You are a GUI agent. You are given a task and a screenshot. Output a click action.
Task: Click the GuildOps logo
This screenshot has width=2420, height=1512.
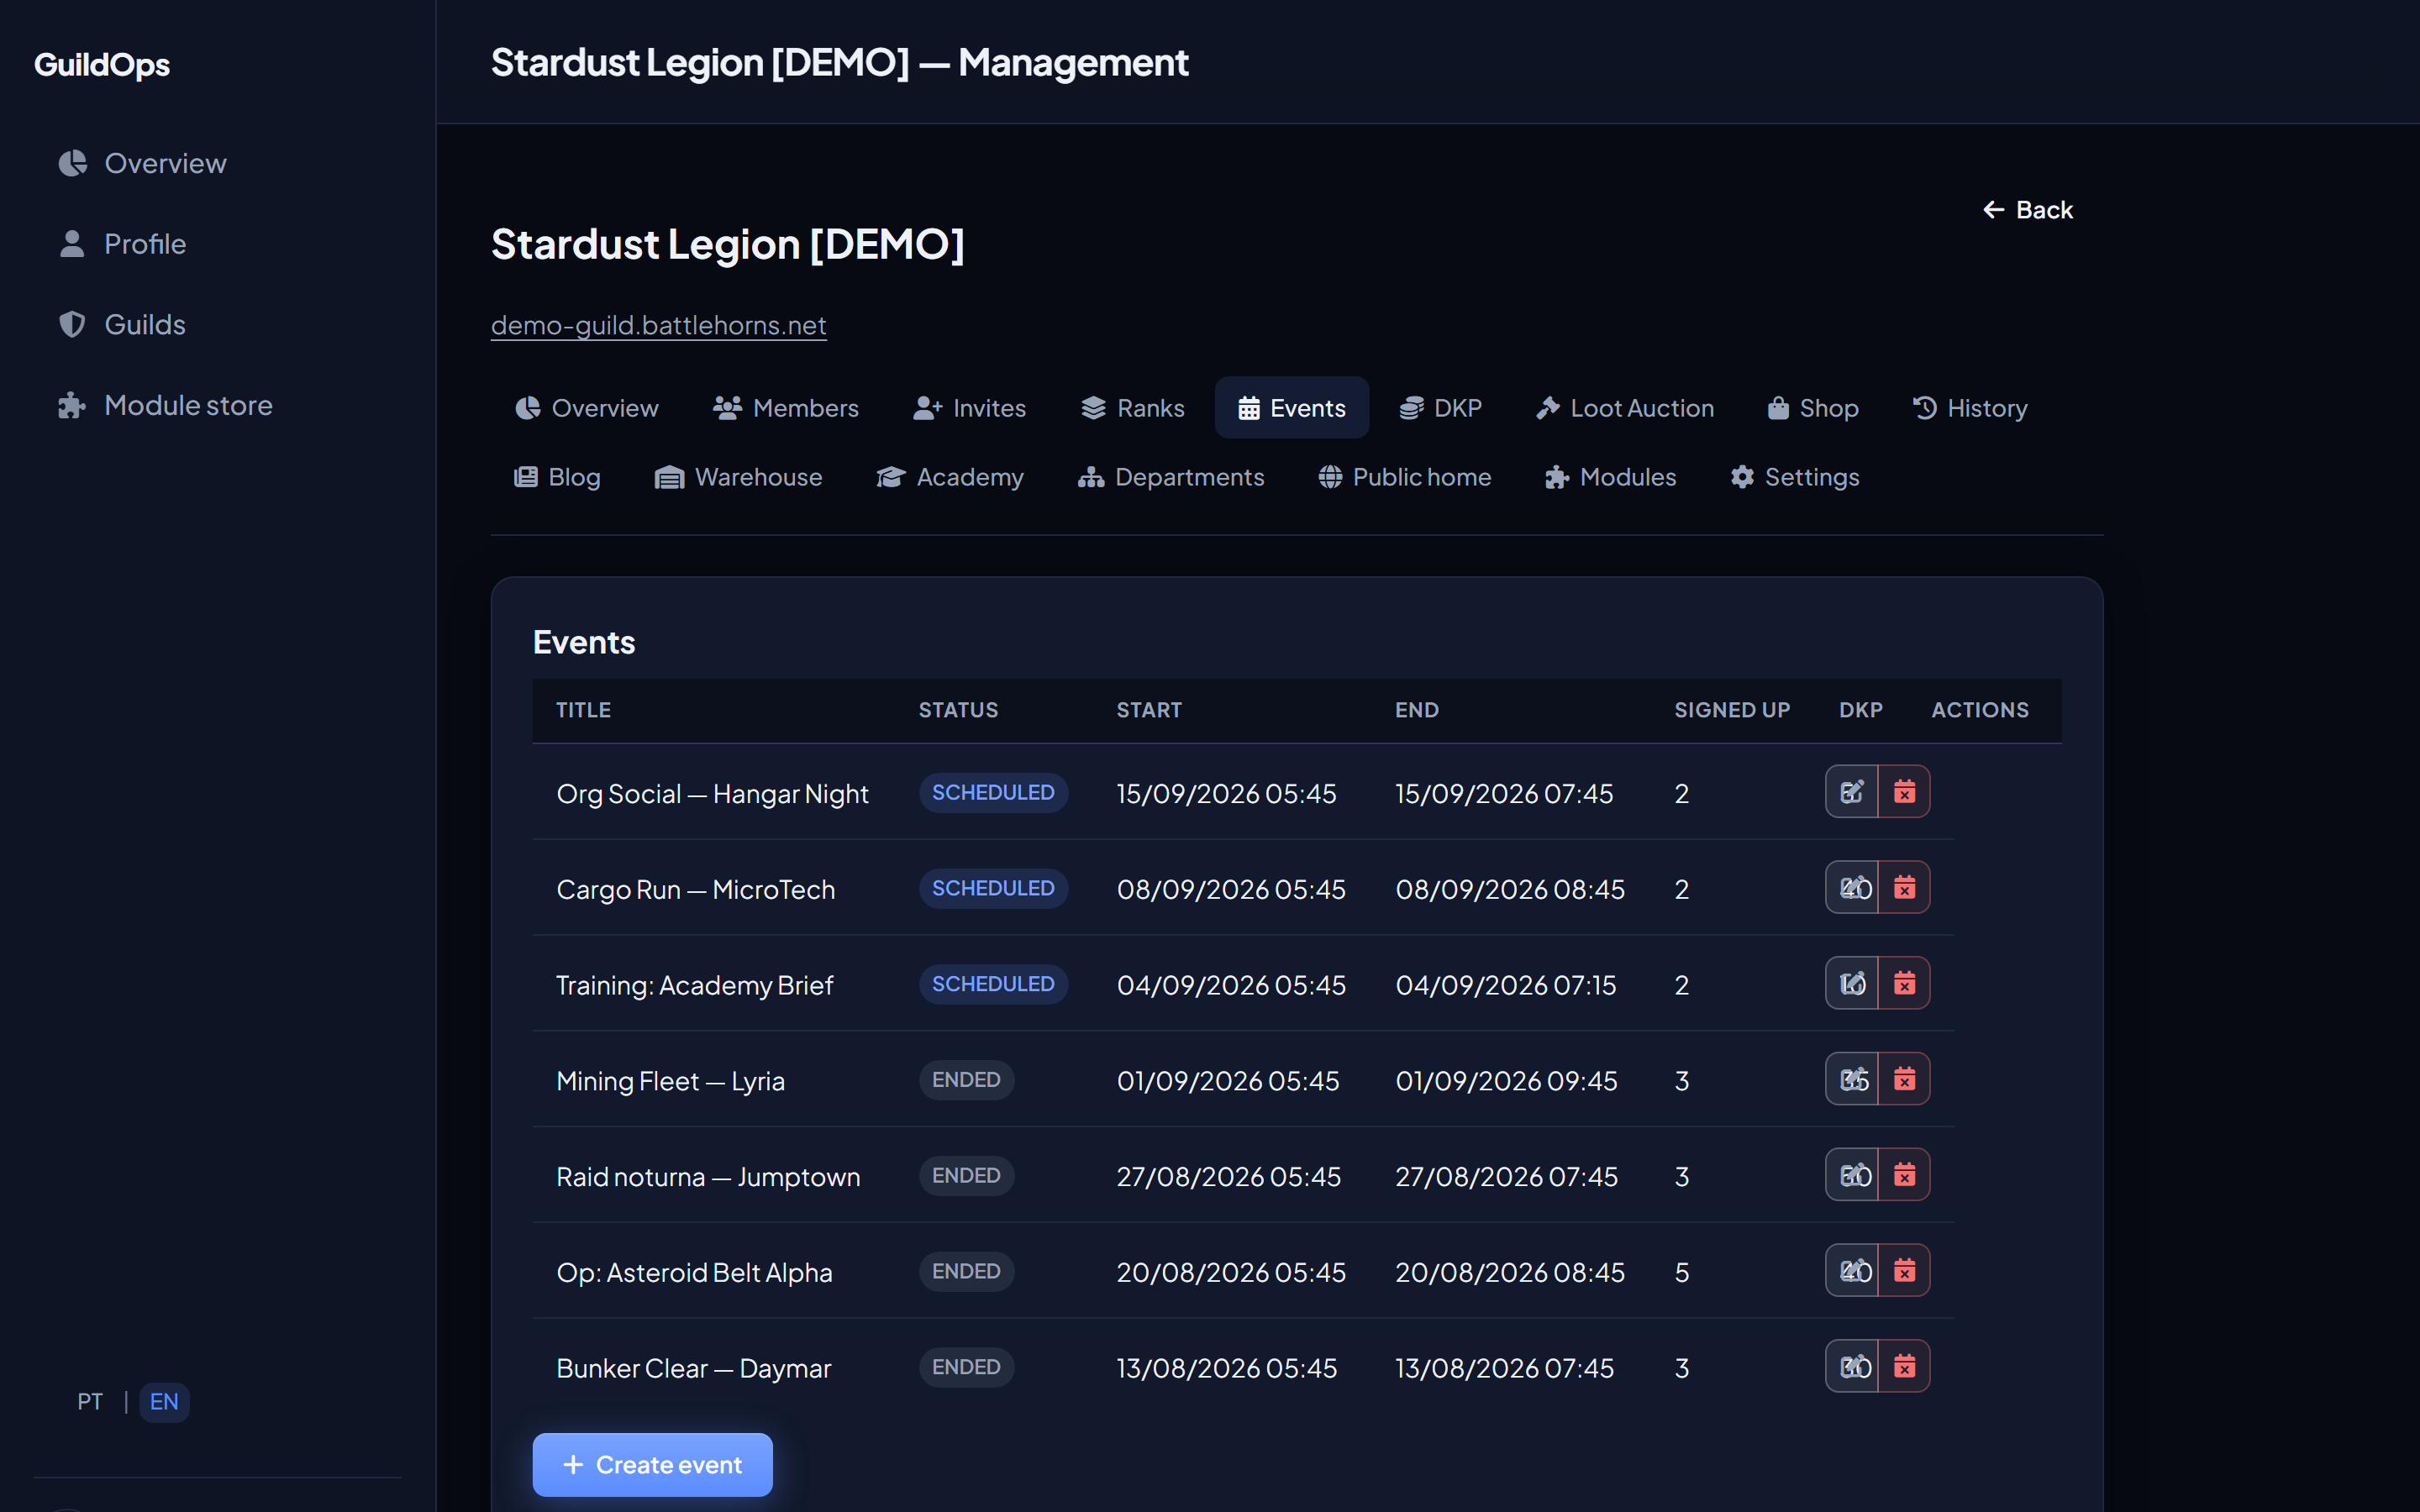tap(102, 65)
